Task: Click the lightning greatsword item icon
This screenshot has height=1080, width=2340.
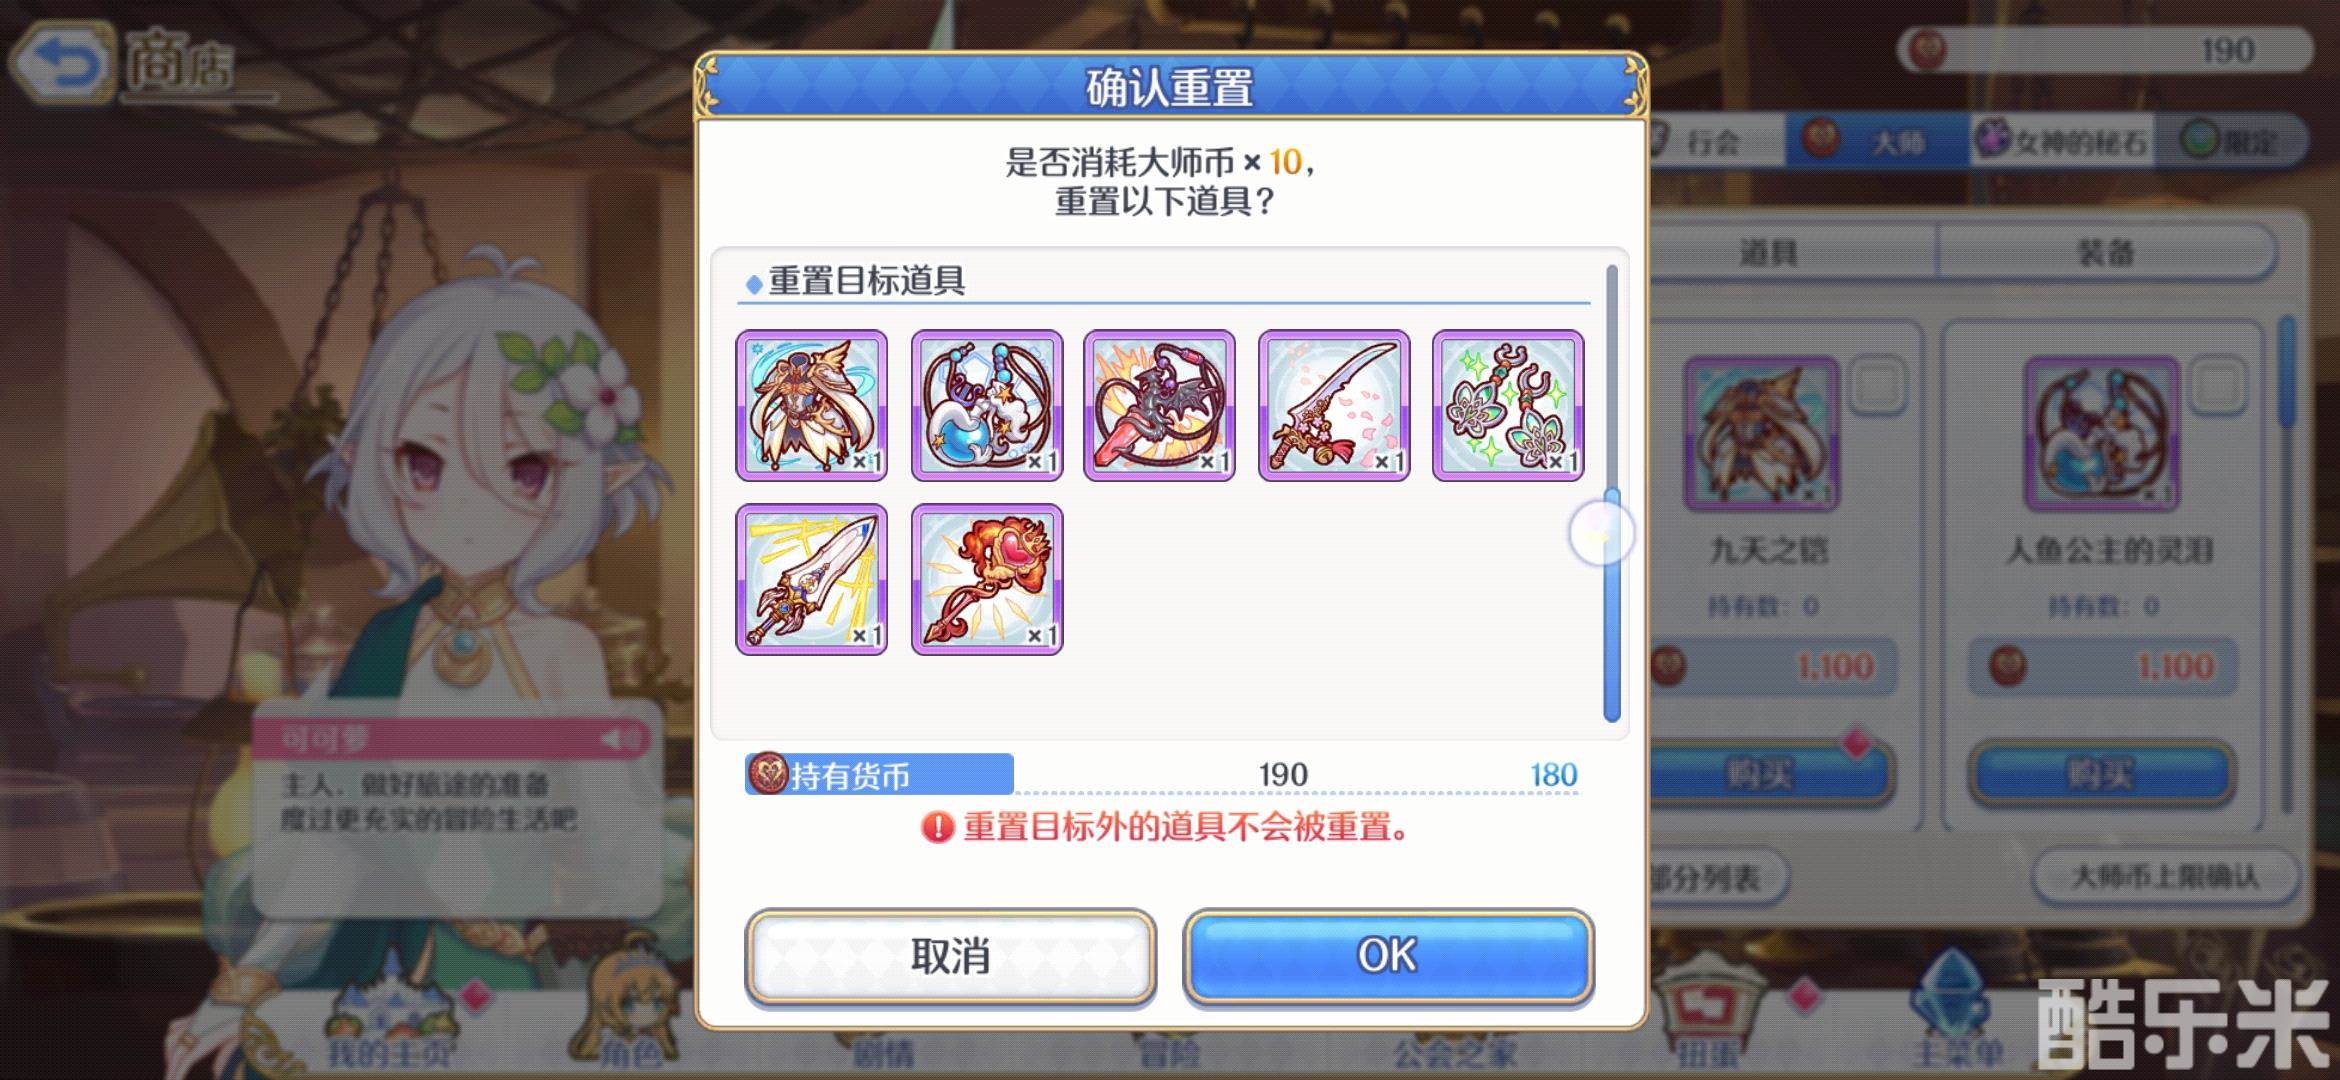Action: [x=811, y=579]
